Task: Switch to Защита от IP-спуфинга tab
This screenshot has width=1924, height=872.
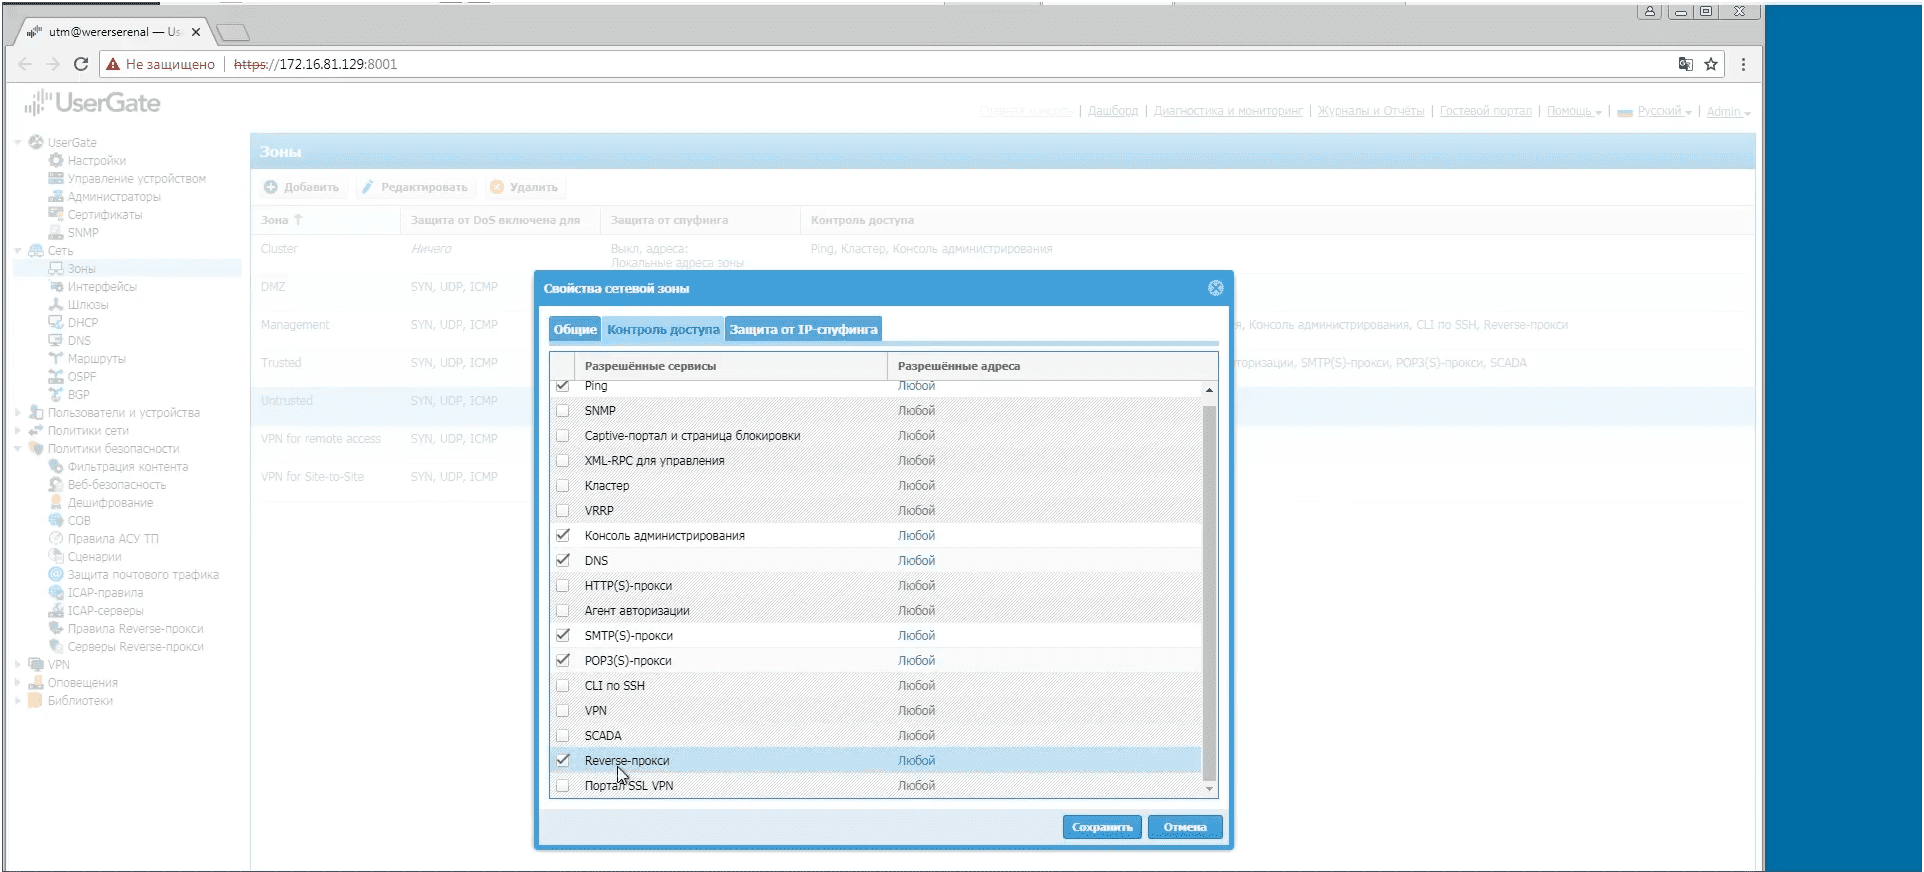Action: coord(803,330)
